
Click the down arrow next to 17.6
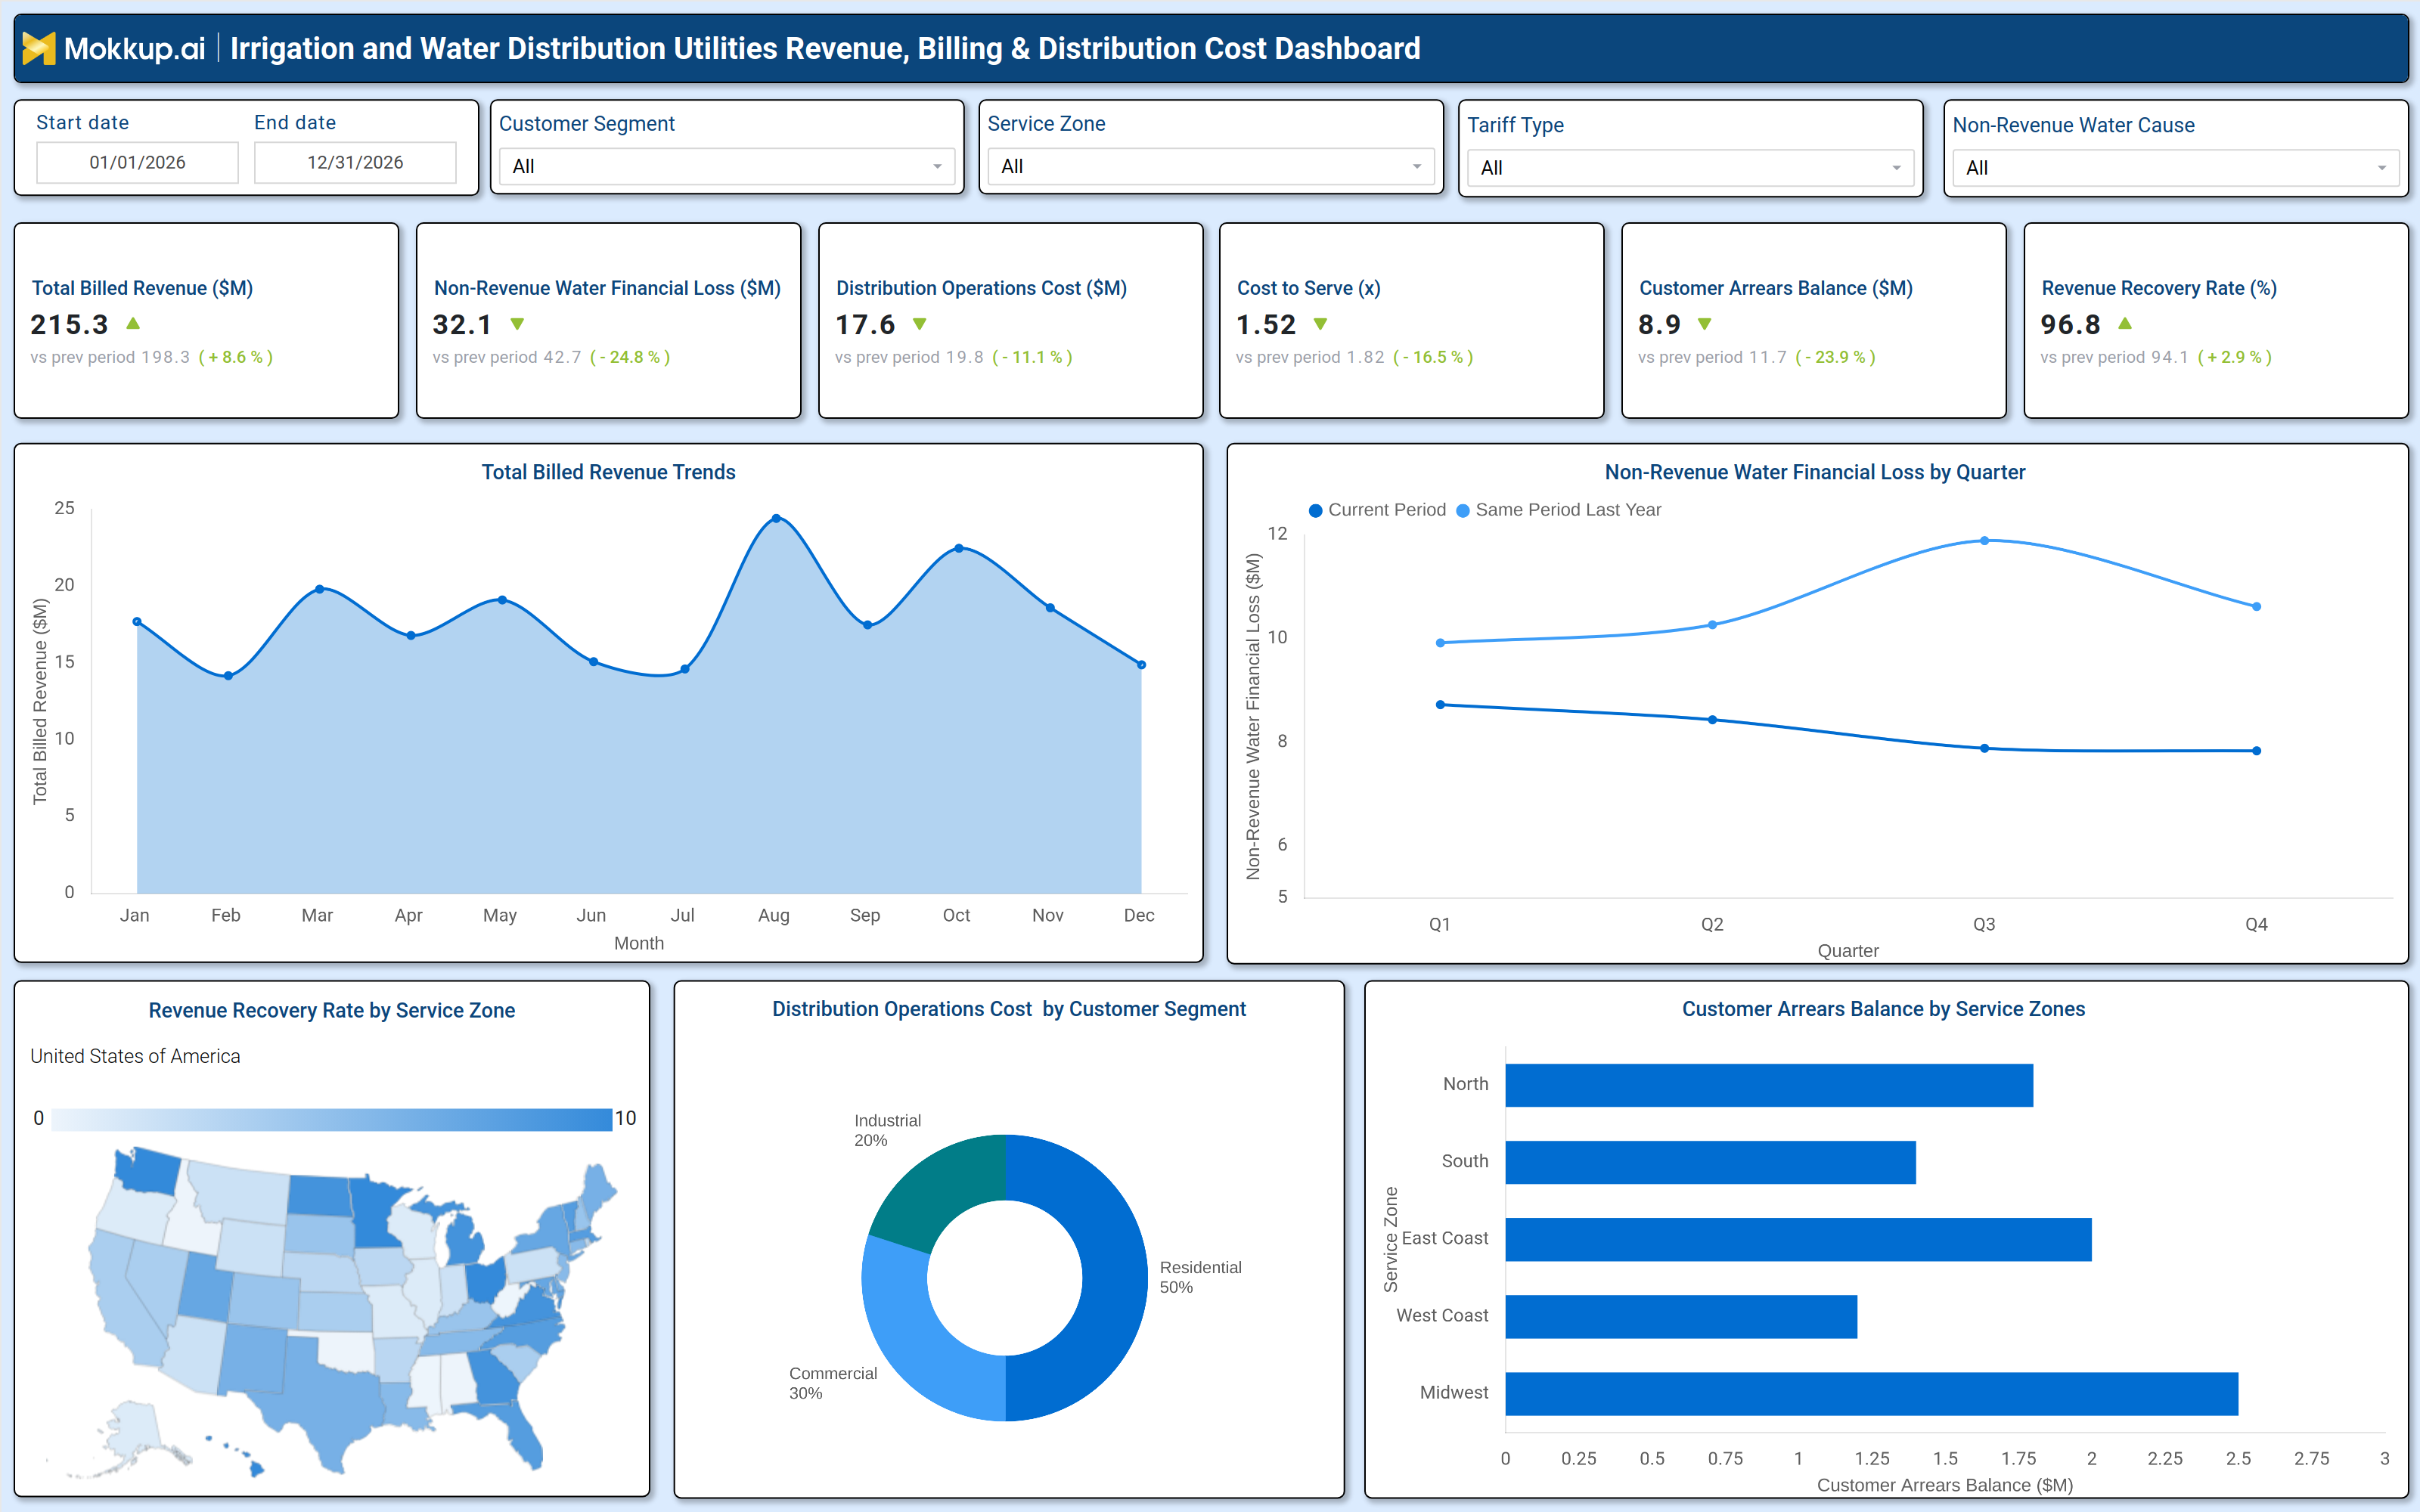coord(920,324)
